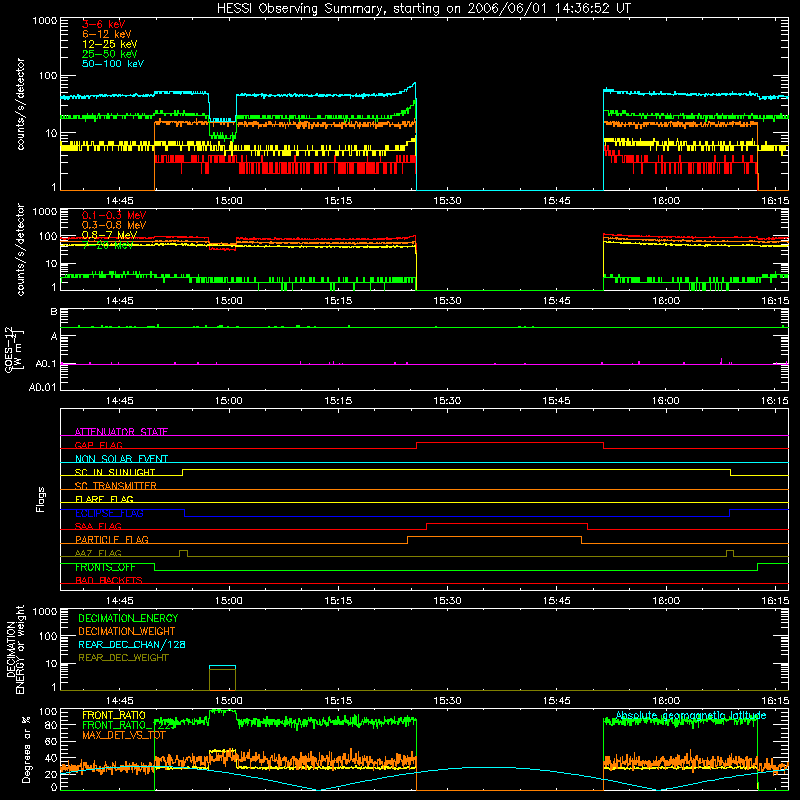Select the cyan 50-100 keV legend label
800x800 pixels.
point(113,64)
